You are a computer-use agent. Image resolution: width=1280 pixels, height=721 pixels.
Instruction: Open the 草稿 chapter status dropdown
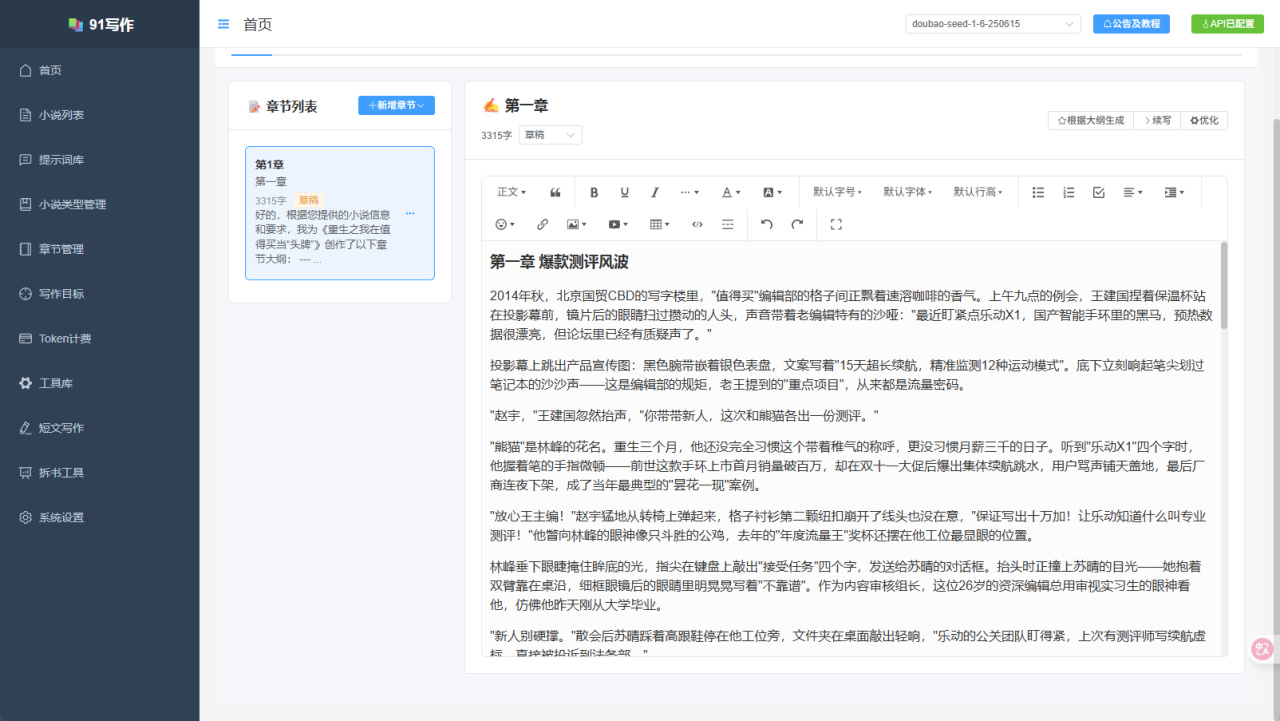coord(549,135)
